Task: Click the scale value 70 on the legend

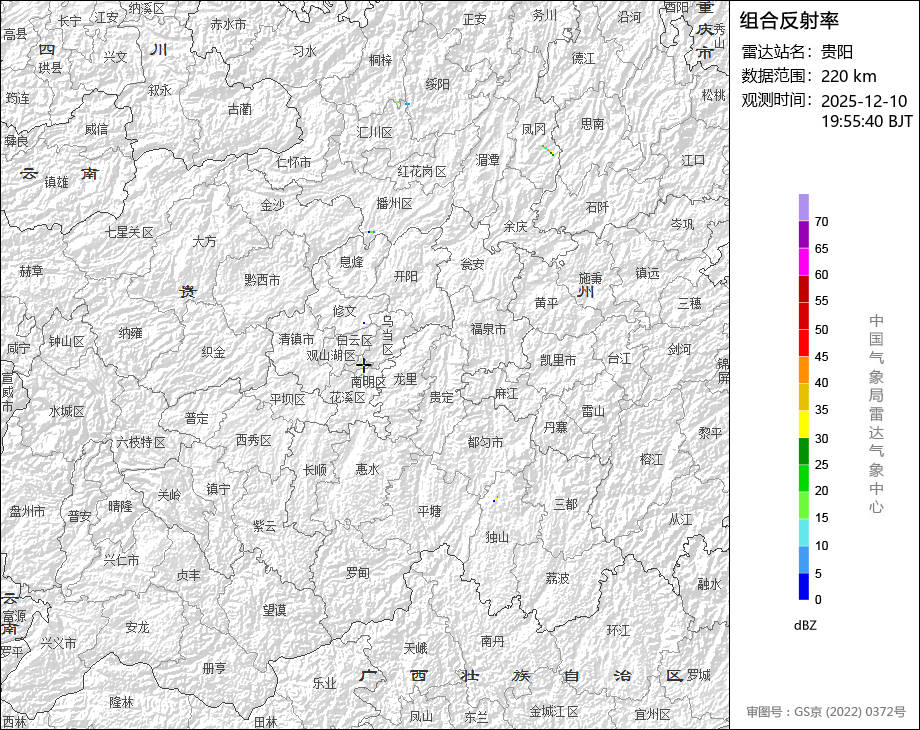Action: (x=821, y=222)
